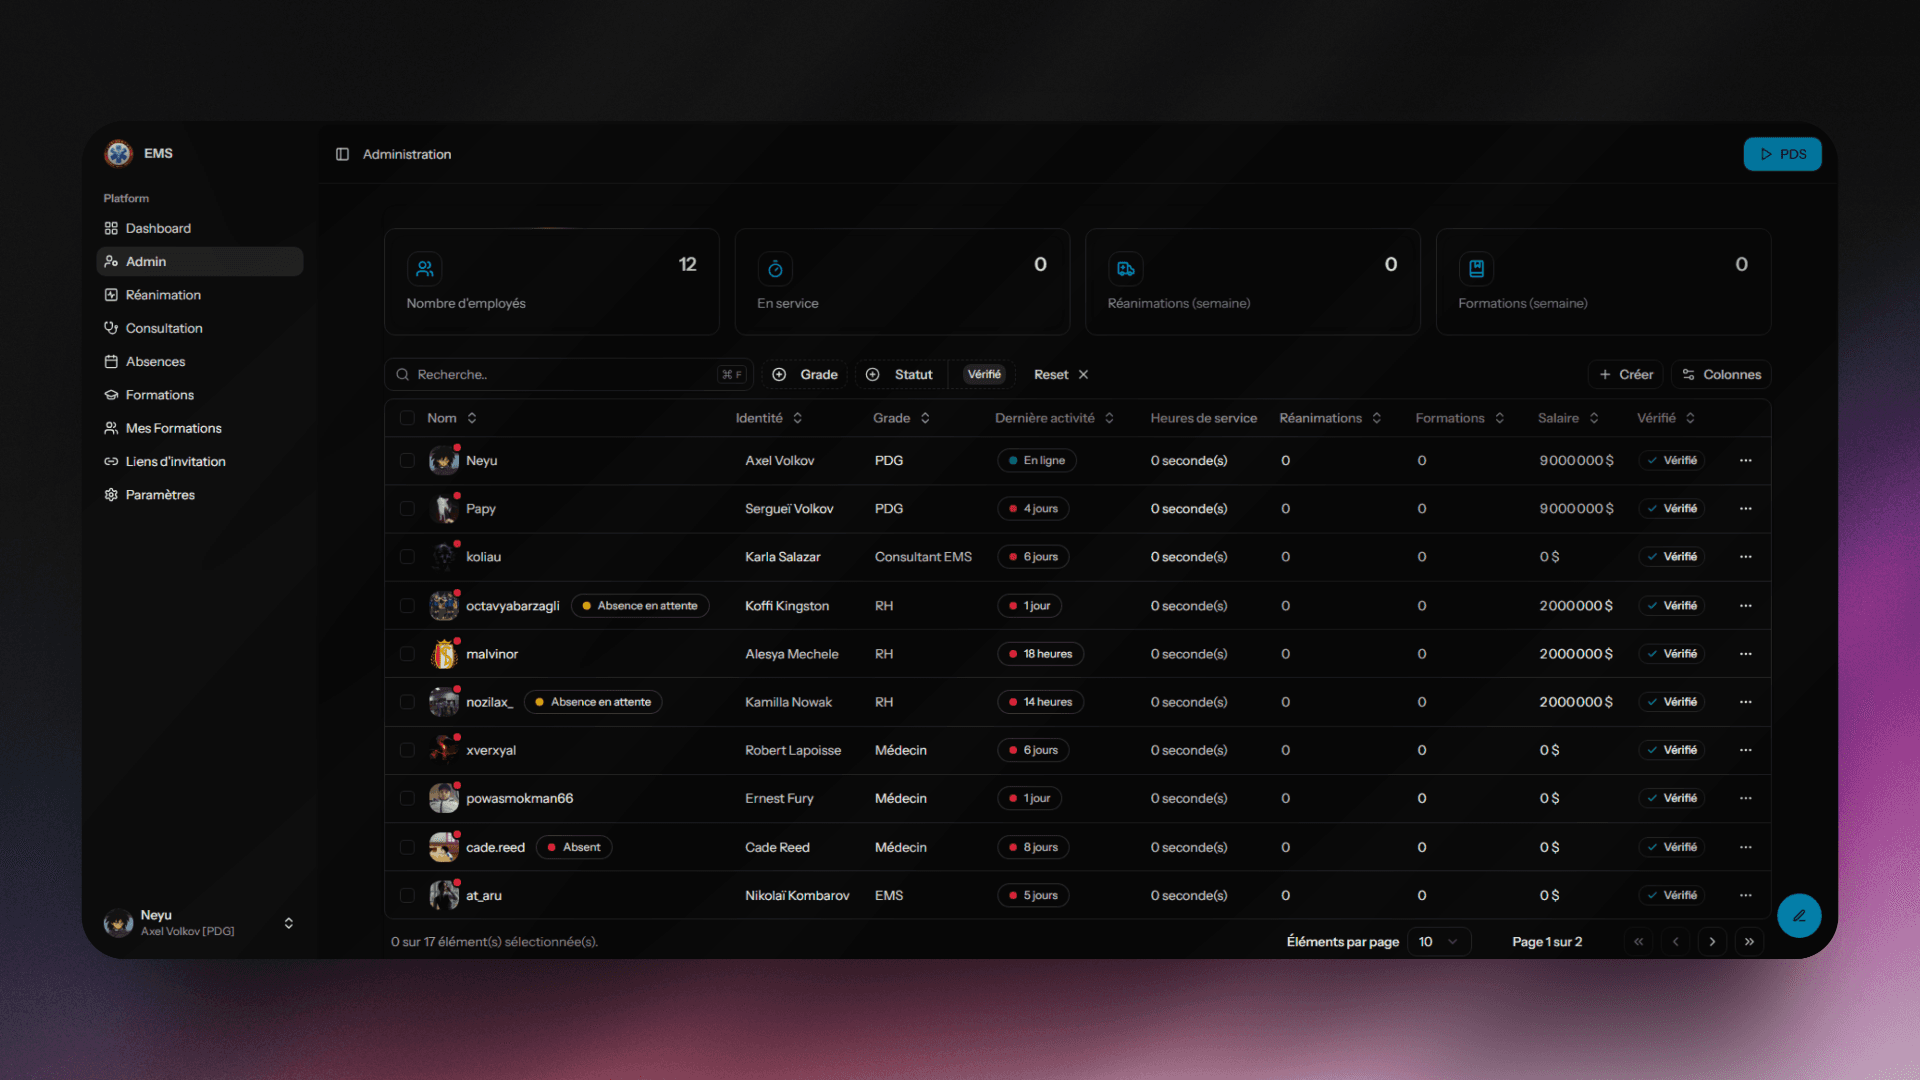Open the Admin section
1920x1080 pixels.
[146, 261]
